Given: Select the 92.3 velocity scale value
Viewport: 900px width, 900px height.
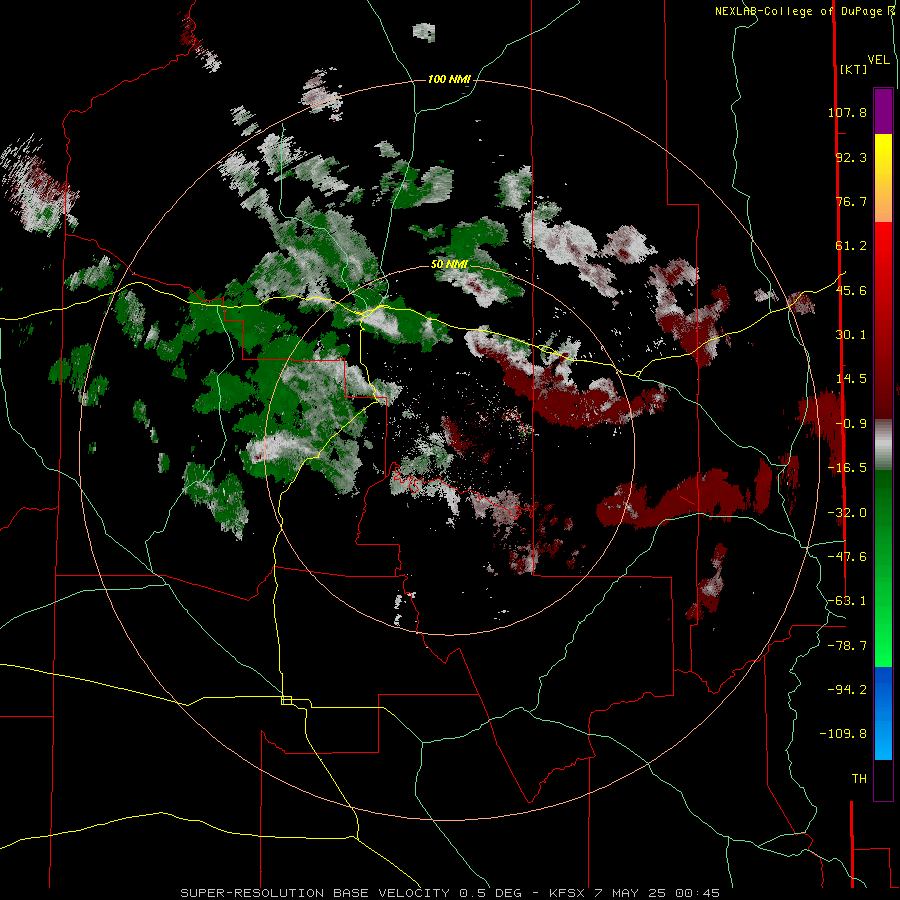Looking at the screenshot, I should [x=851, y=157].
